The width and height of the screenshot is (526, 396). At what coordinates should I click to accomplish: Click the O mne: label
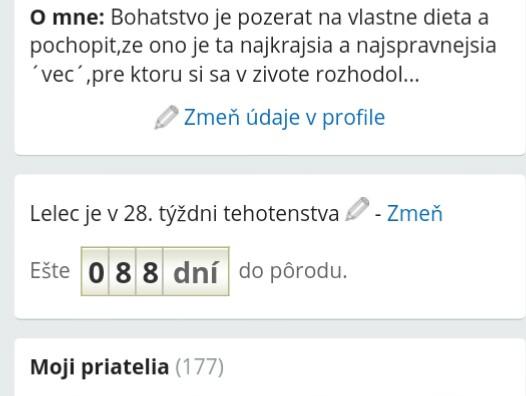coord(67,17)
